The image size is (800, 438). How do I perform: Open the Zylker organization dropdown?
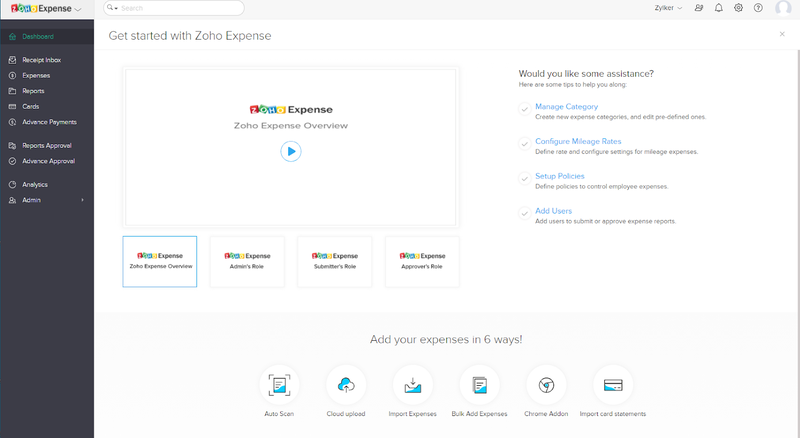pyautogui.click(x=668, y=8)
